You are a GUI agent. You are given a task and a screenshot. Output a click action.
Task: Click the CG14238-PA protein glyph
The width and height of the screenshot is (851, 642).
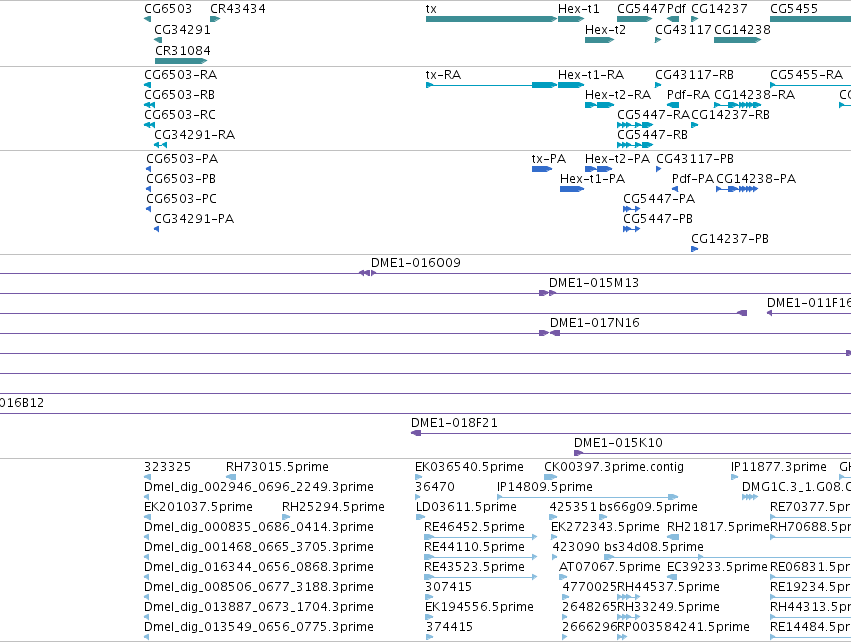point(737,189)
